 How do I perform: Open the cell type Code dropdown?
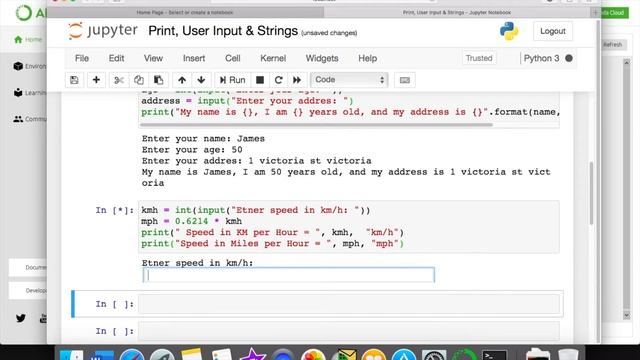[x=349, y=80]
